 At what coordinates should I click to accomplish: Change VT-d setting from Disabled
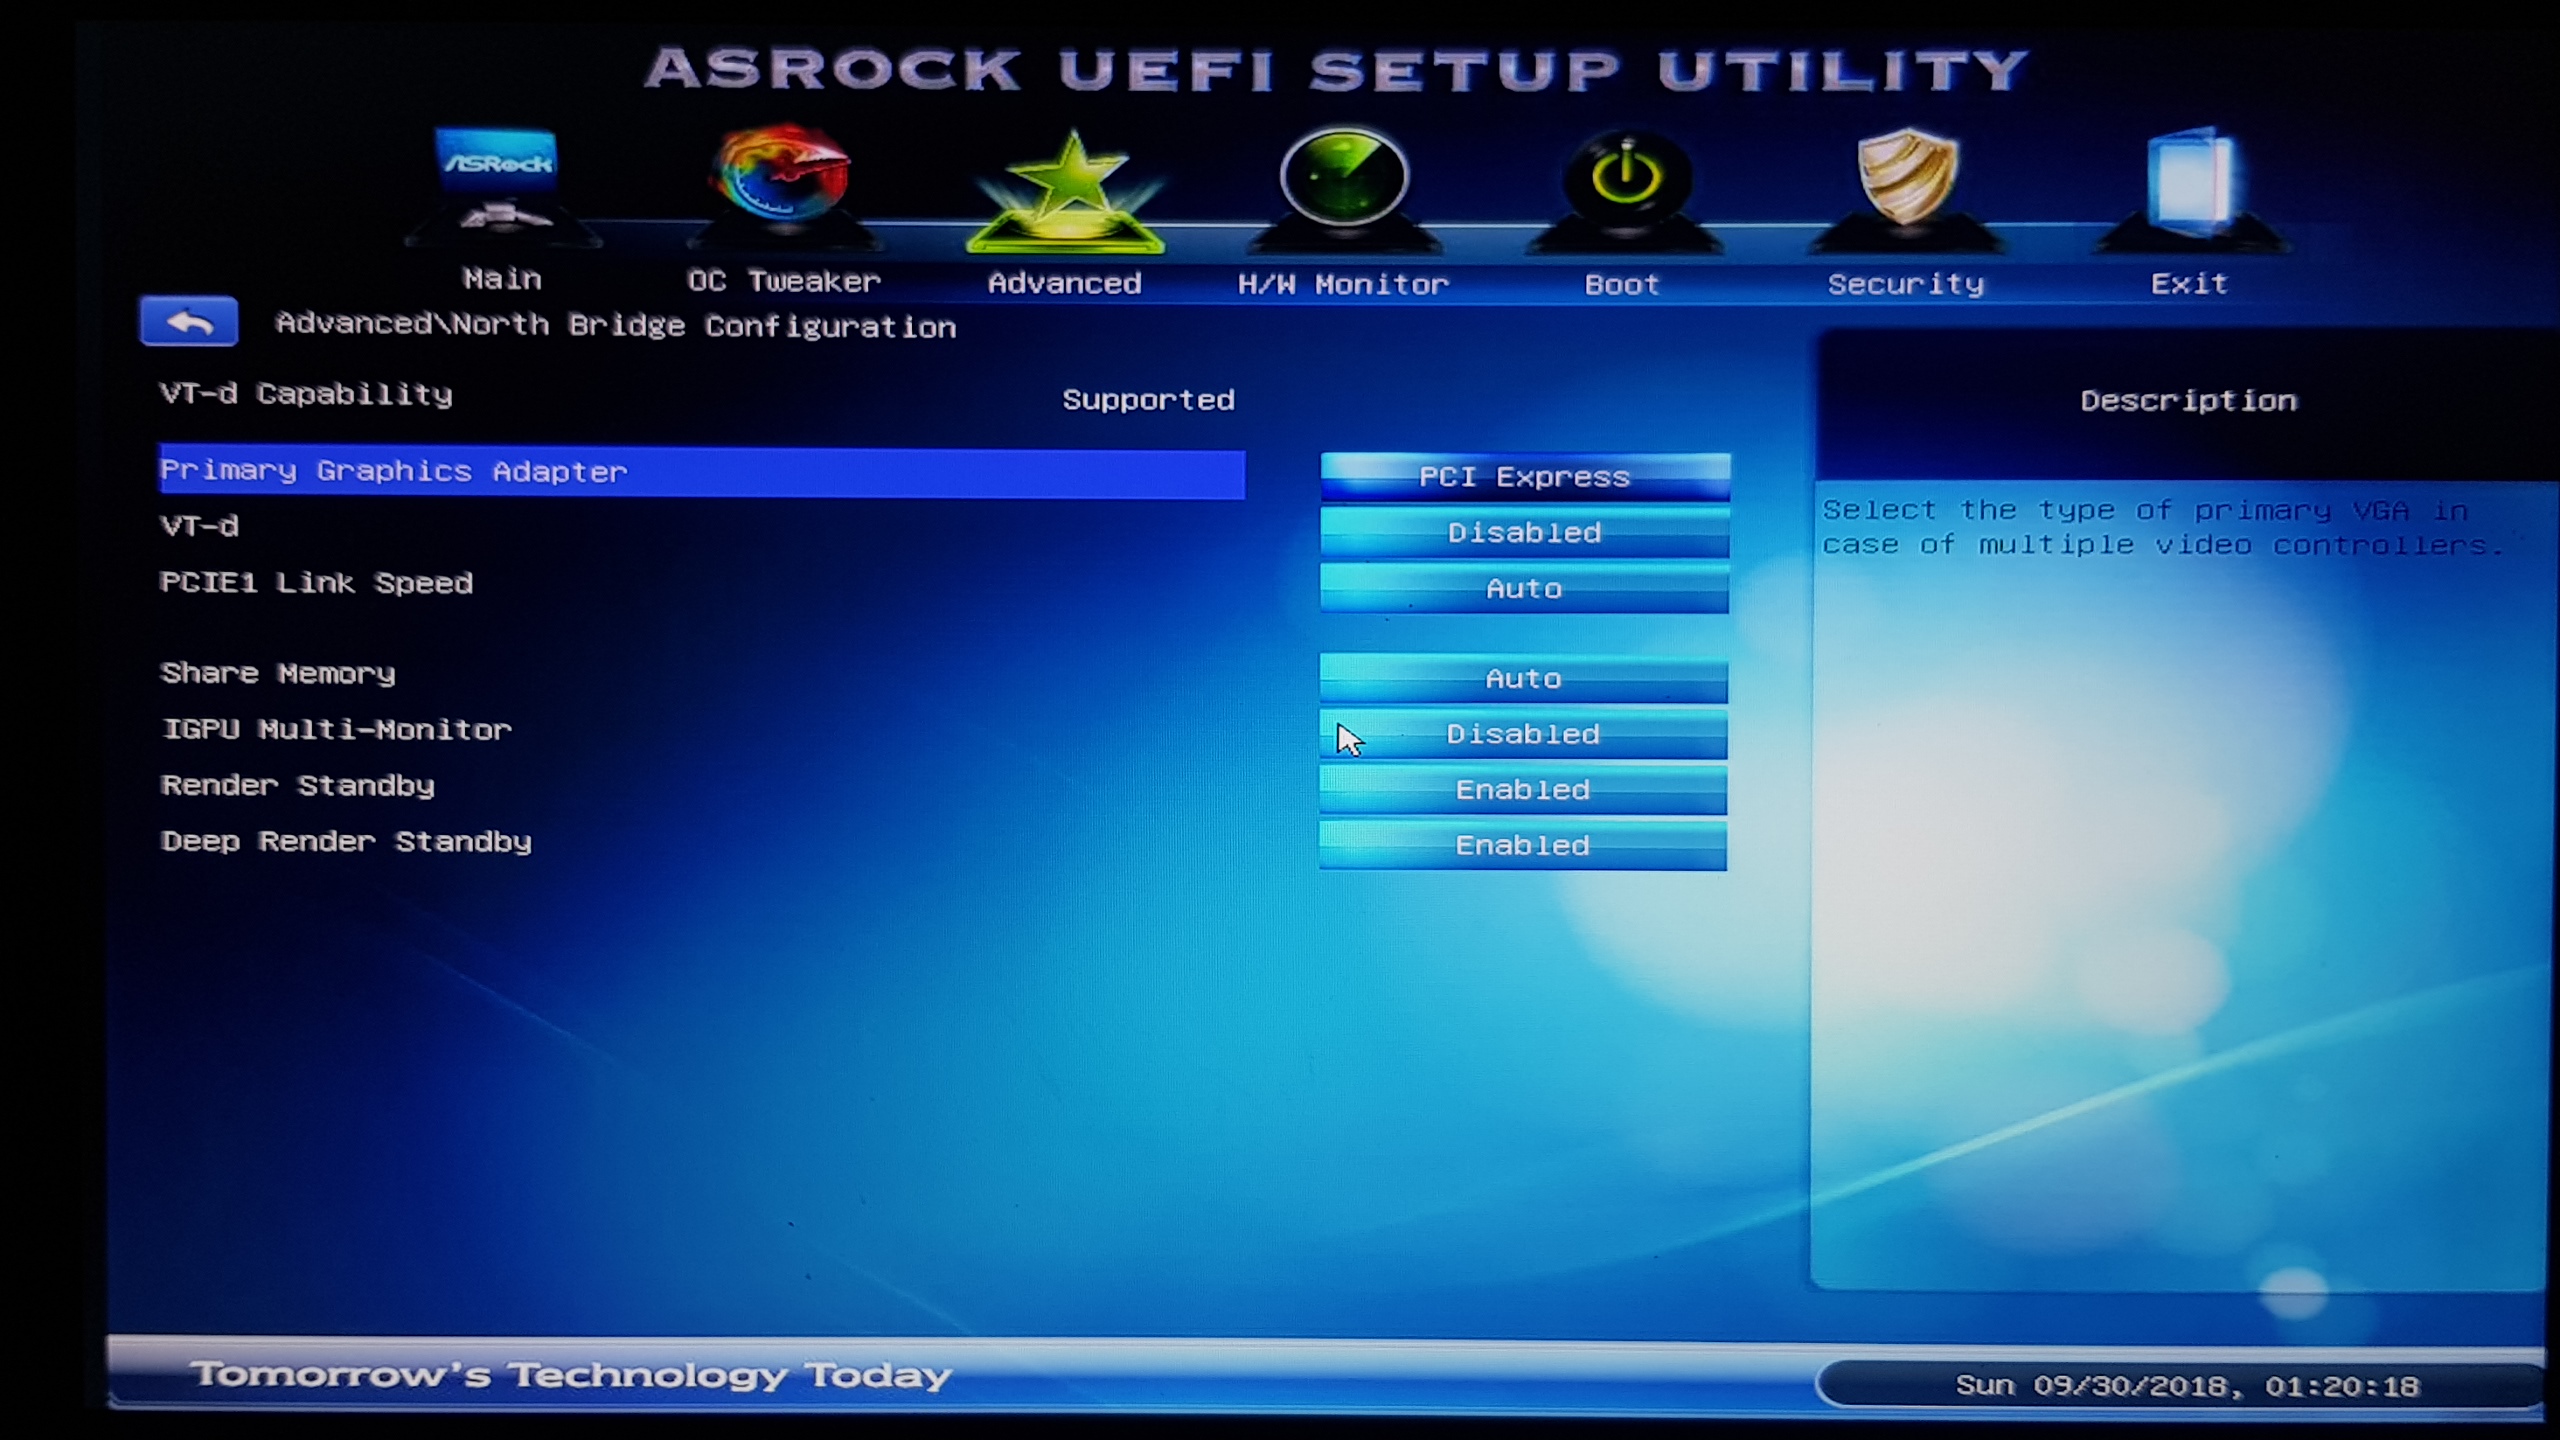tap(1525, 532)
